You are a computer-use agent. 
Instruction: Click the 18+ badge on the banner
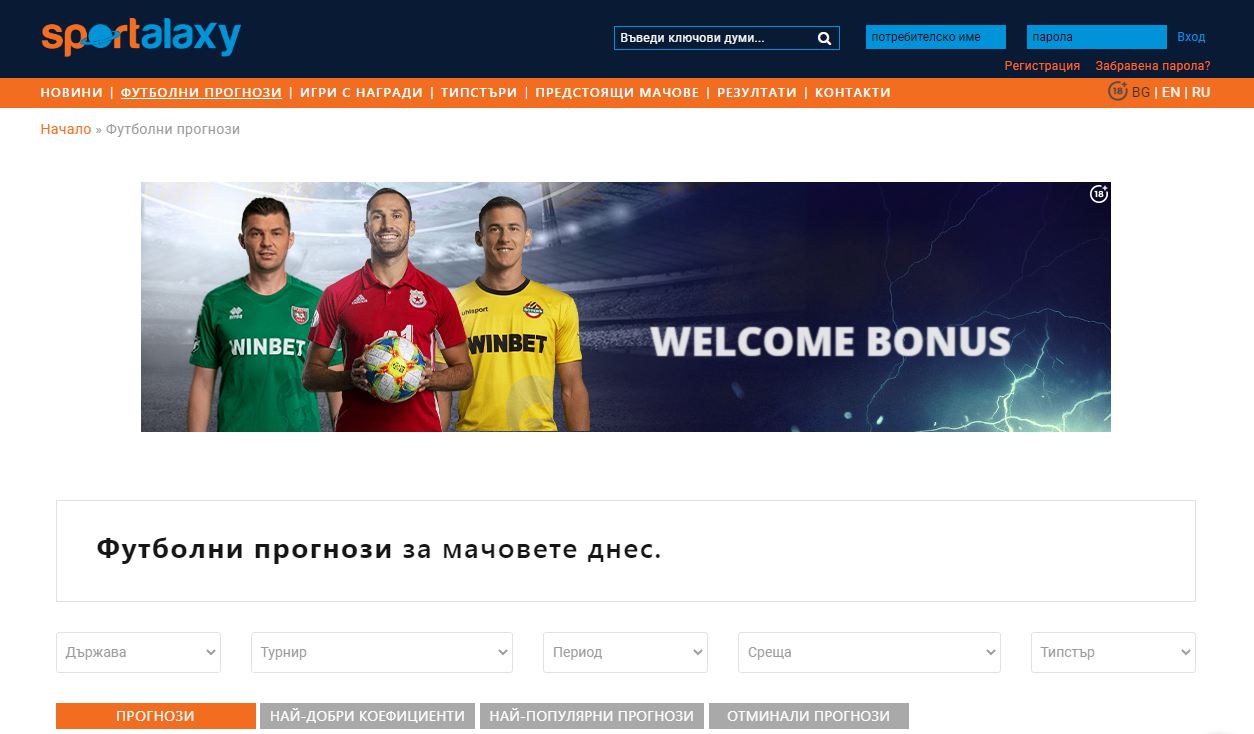(1099, 194)
